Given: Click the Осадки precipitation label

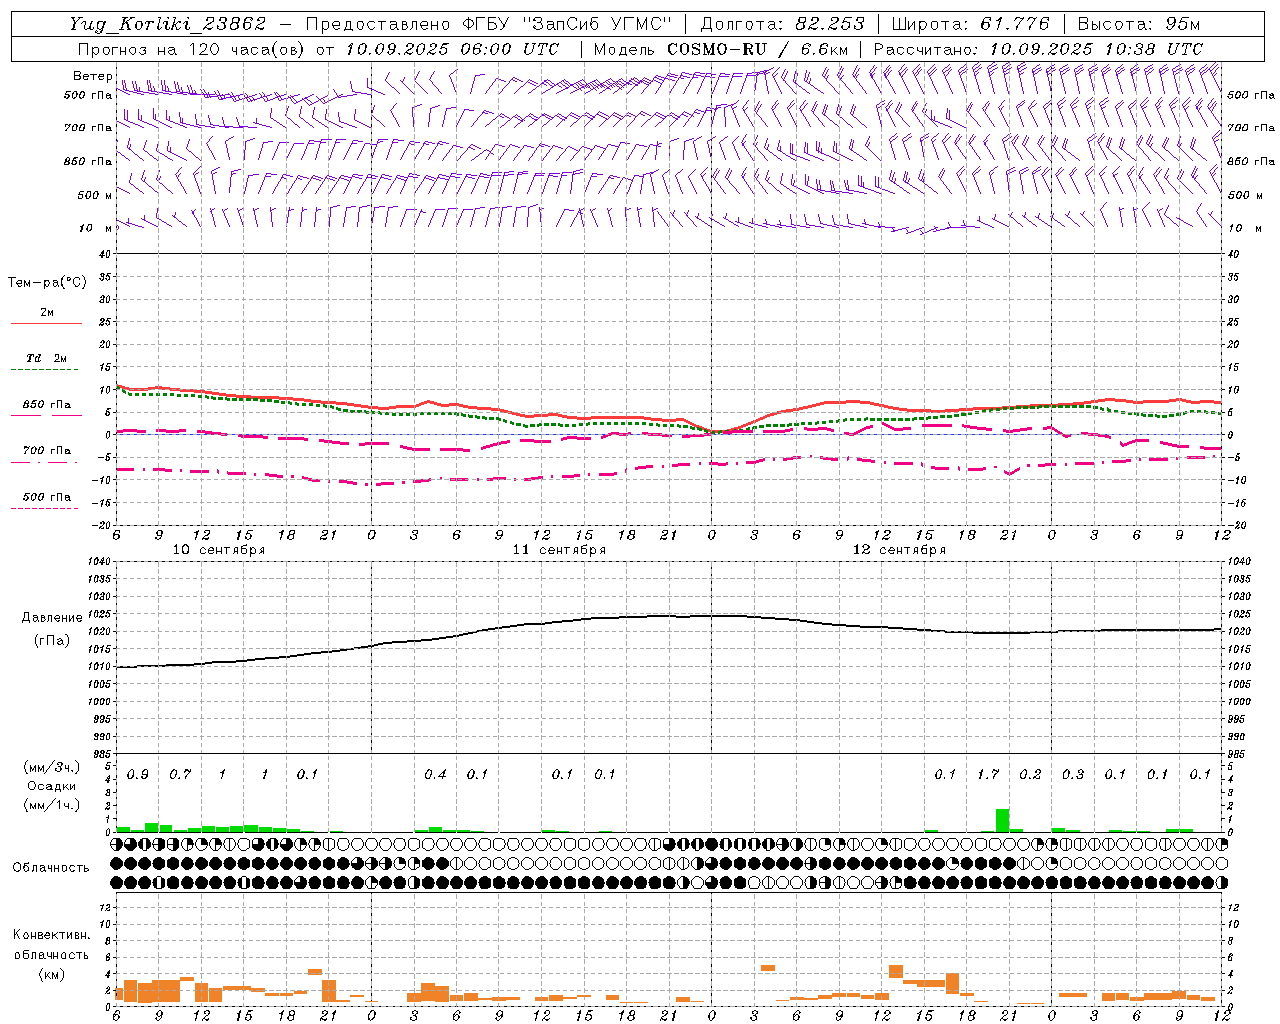Looking at the screenshot, I should coord(51,787).
